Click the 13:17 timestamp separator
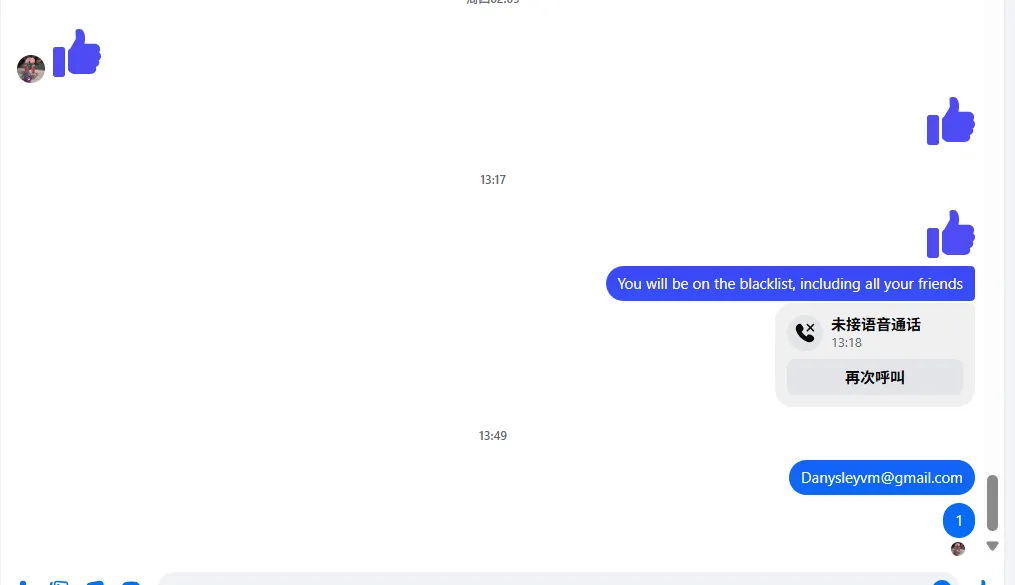 [x=493, y=180]
